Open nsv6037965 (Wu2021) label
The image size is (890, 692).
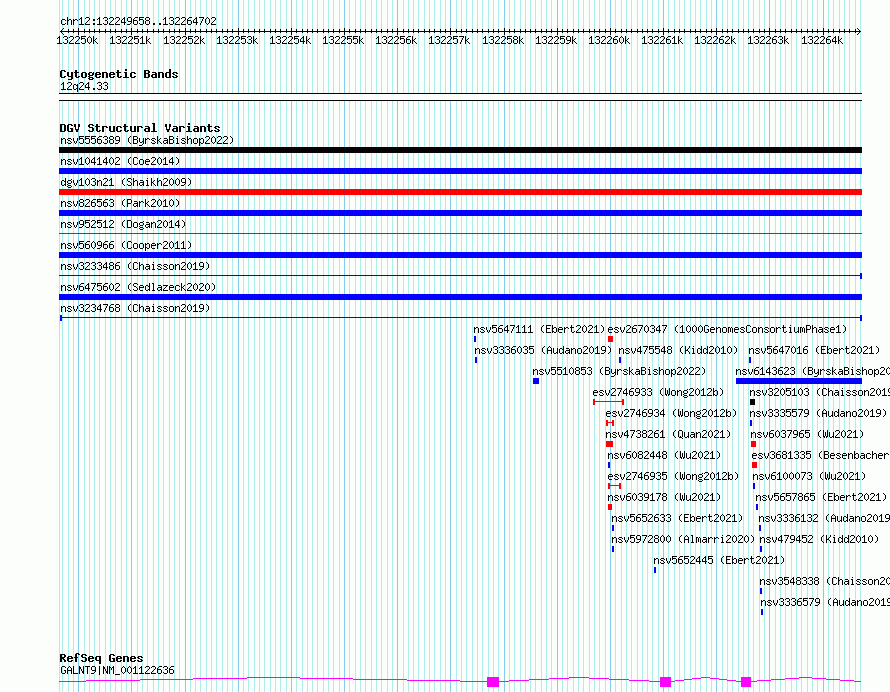[x=807, y=434]
